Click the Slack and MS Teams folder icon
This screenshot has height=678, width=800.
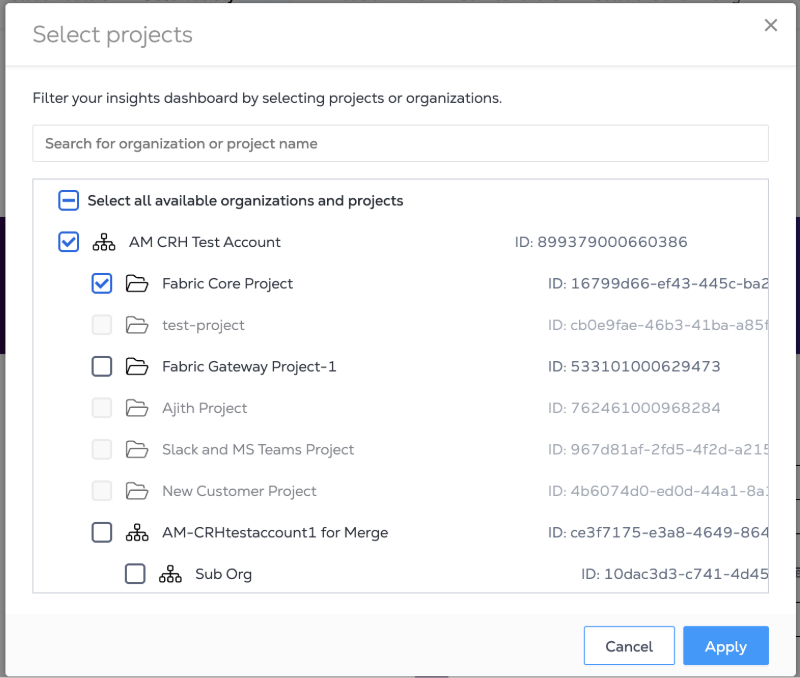click(x=137, y=449)
